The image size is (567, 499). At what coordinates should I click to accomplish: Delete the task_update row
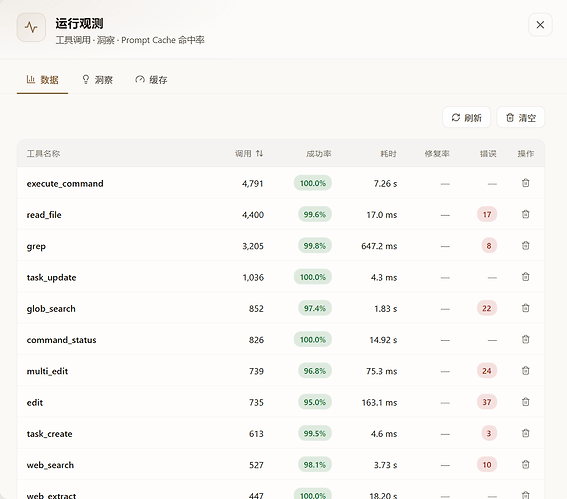tap(525, 277)
